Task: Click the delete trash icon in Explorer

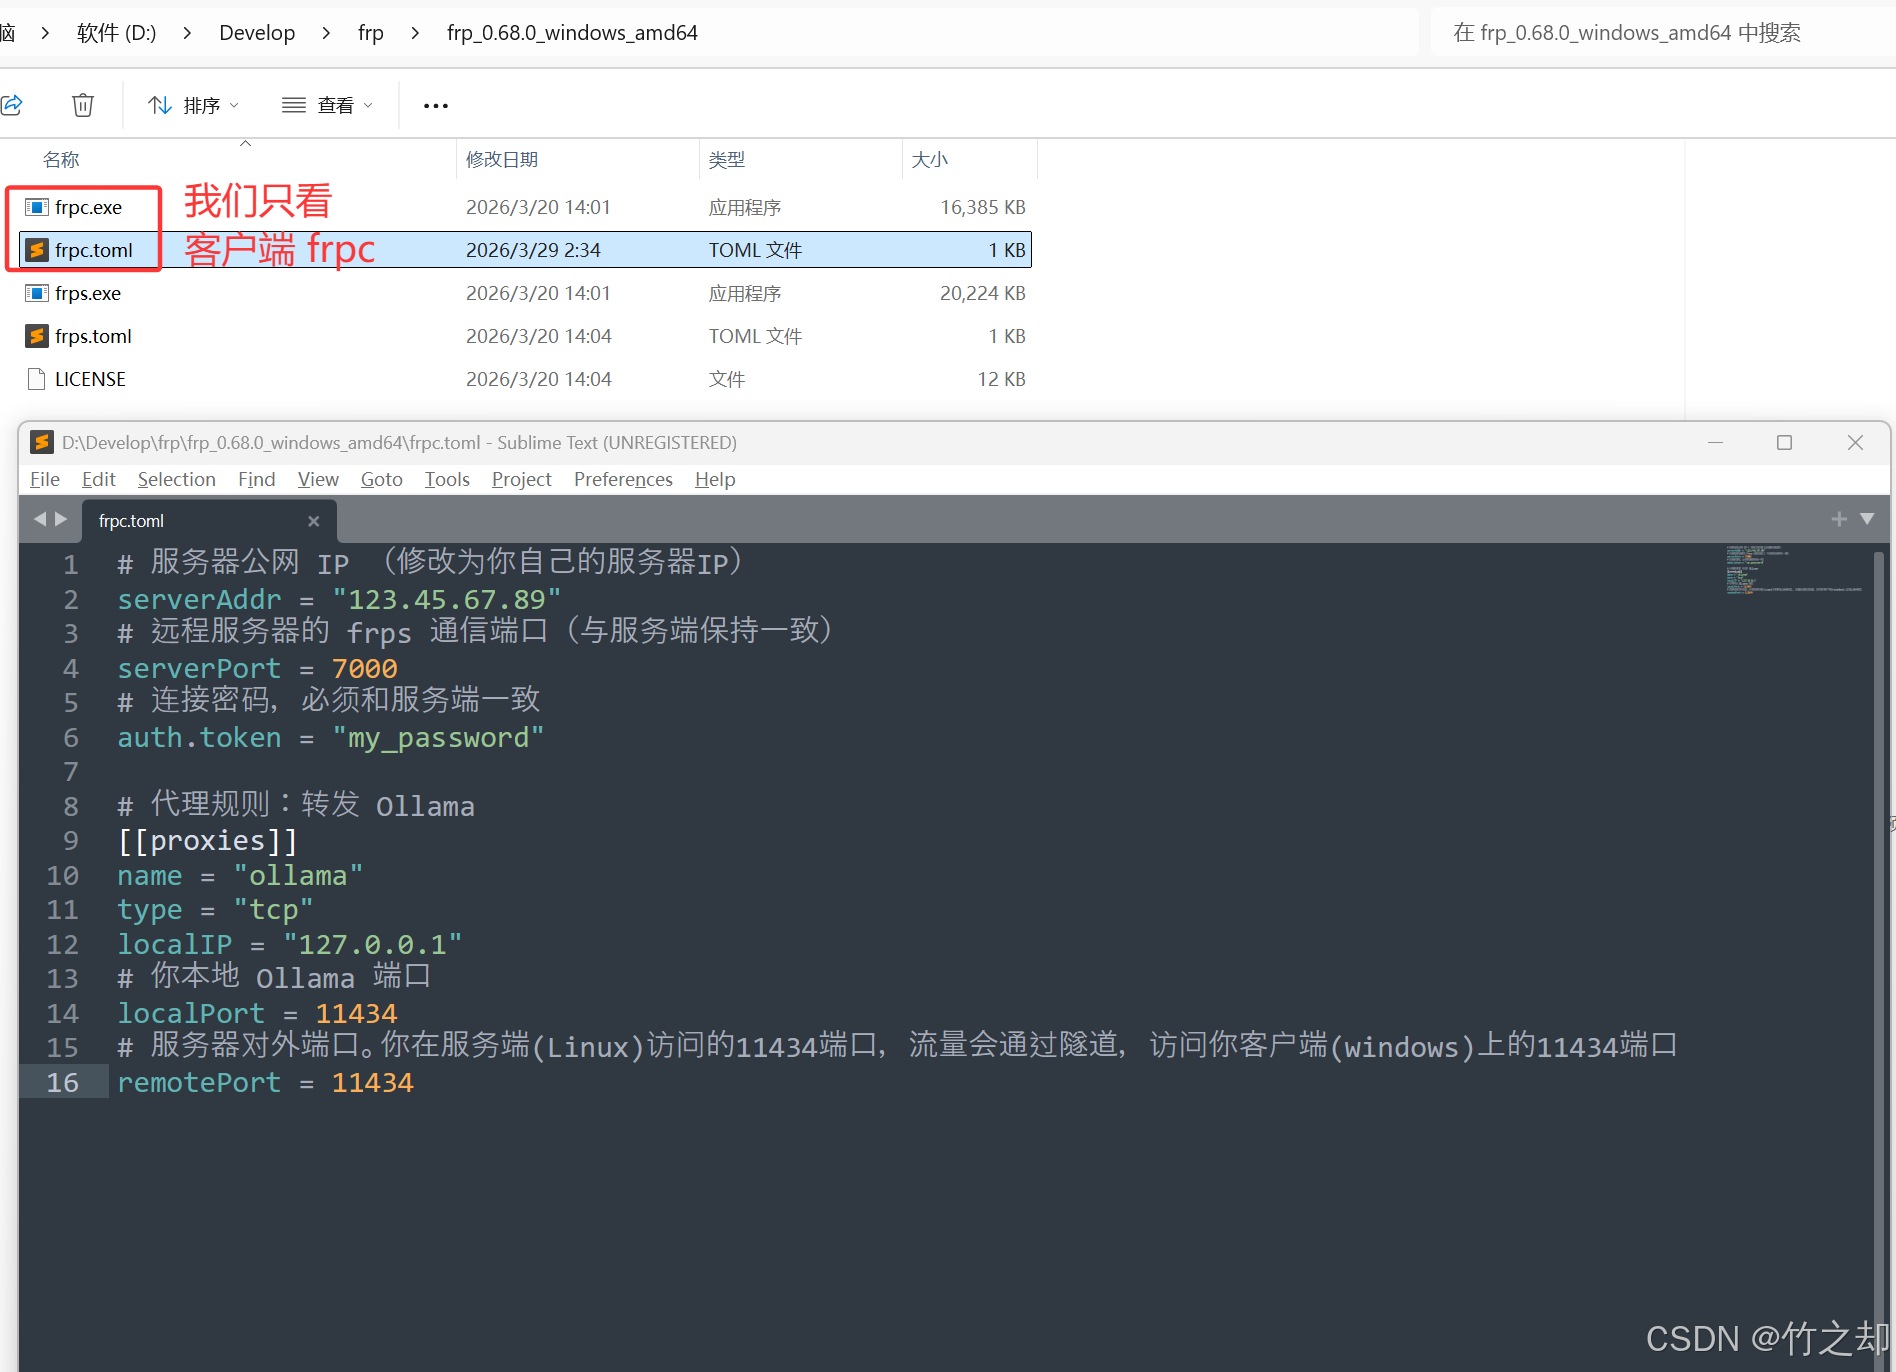Action: click(83, 104)
